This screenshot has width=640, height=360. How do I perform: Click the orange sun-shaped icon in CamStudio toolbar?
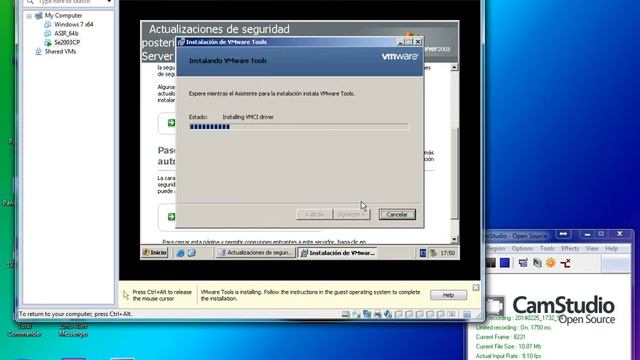[x=551, y=263]
